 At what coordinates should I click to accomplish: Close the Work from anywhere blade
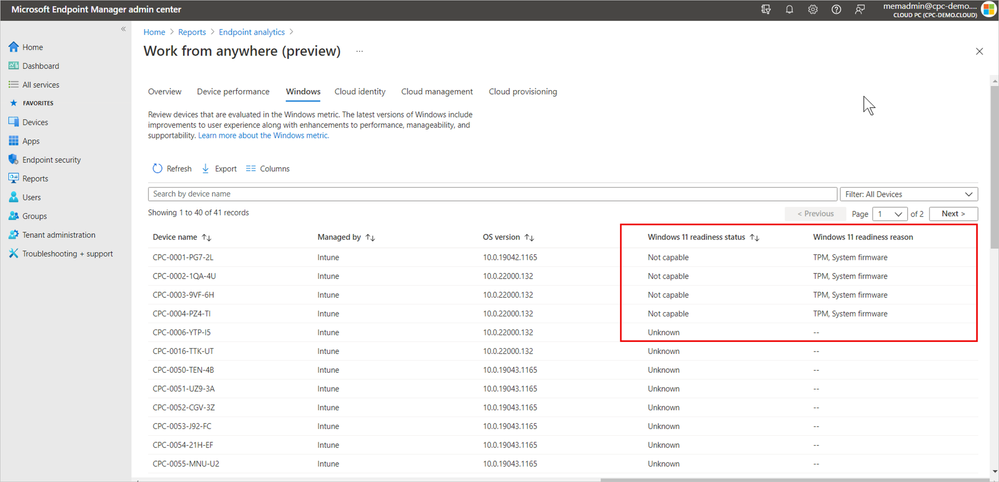point(979,52)
